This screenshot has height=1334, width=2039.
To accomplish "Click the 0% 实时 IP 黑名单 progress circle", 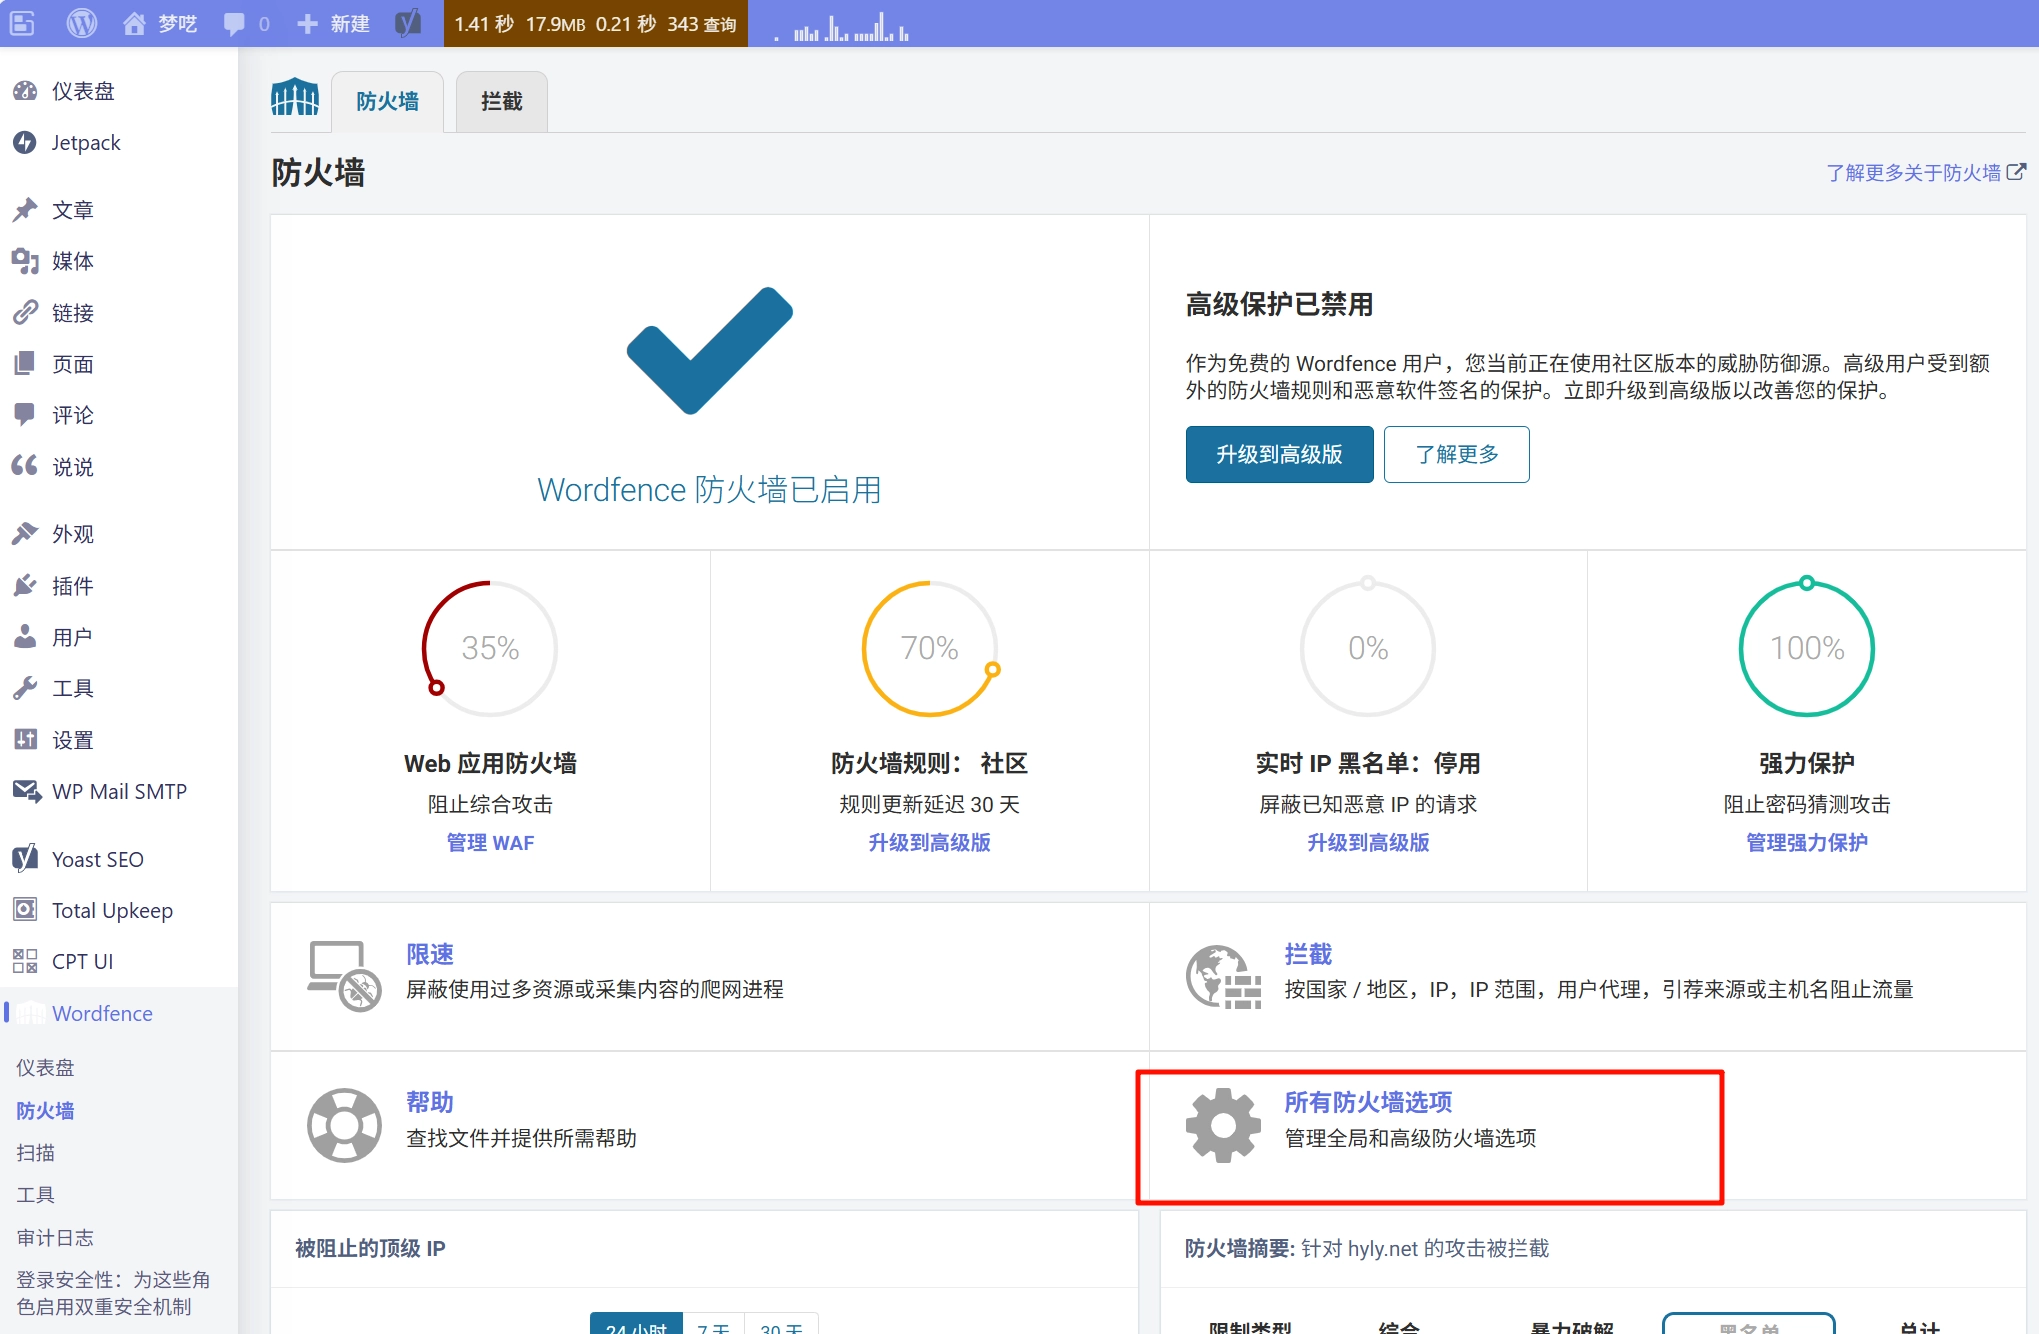I will click(x=1368, y=648).
